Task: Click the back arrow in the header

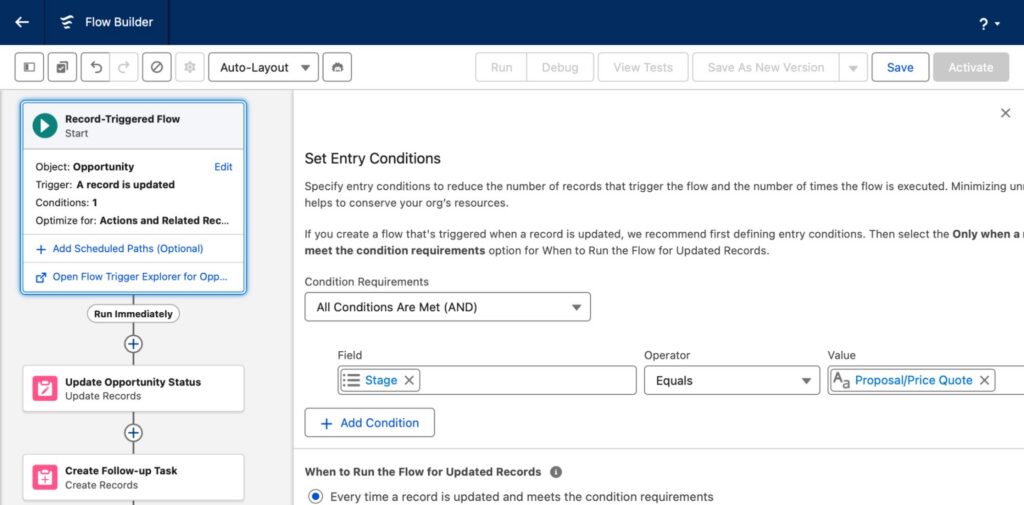Action: tap(22, 22)
